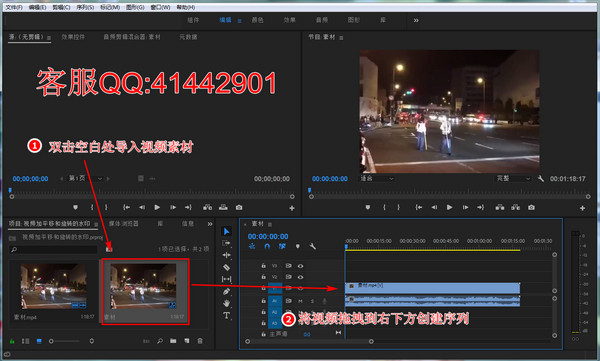Screen dimensions: 600x361
Task: Select the Selection arrow tool
Action: pyautogui.click(x=226, y=232)
